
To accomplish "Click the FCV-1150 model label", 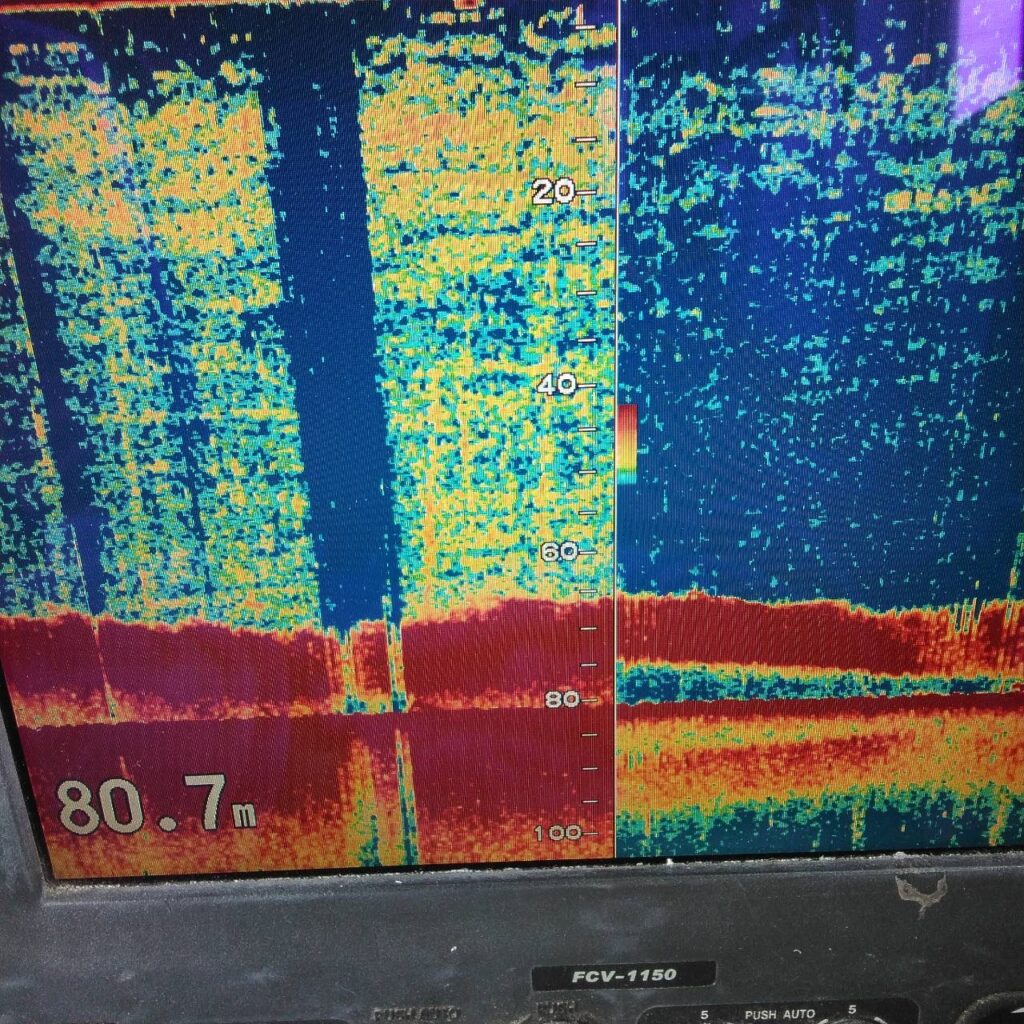I will (x=623, y=975).
